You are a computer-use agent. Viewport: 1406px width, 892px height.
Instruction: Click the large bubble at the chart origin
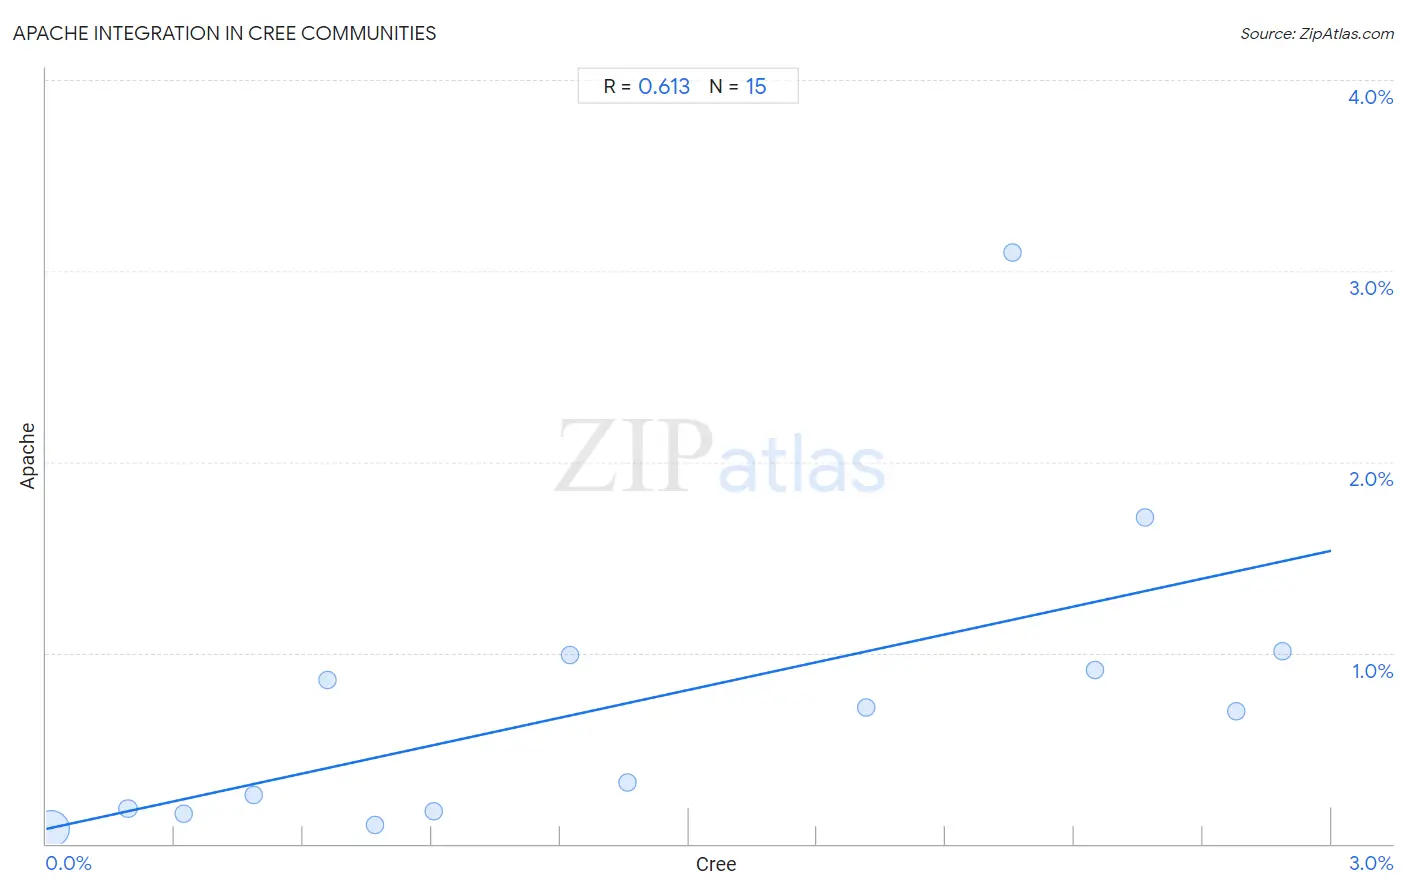click(53, 828)
